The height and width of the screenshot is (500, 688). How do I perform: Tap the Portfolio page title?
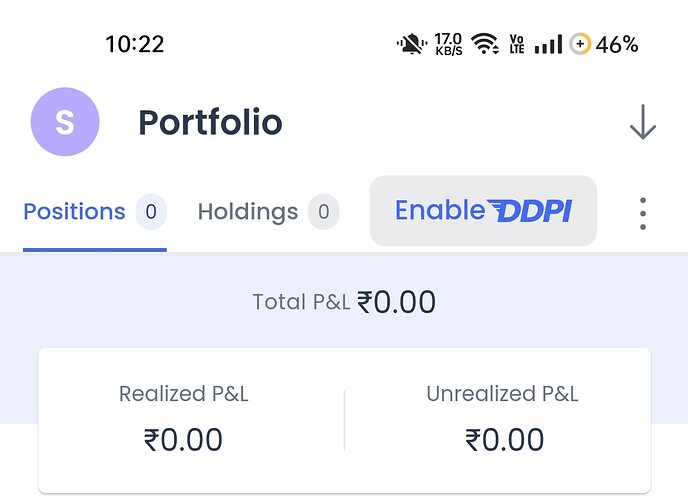click(210, 122)
